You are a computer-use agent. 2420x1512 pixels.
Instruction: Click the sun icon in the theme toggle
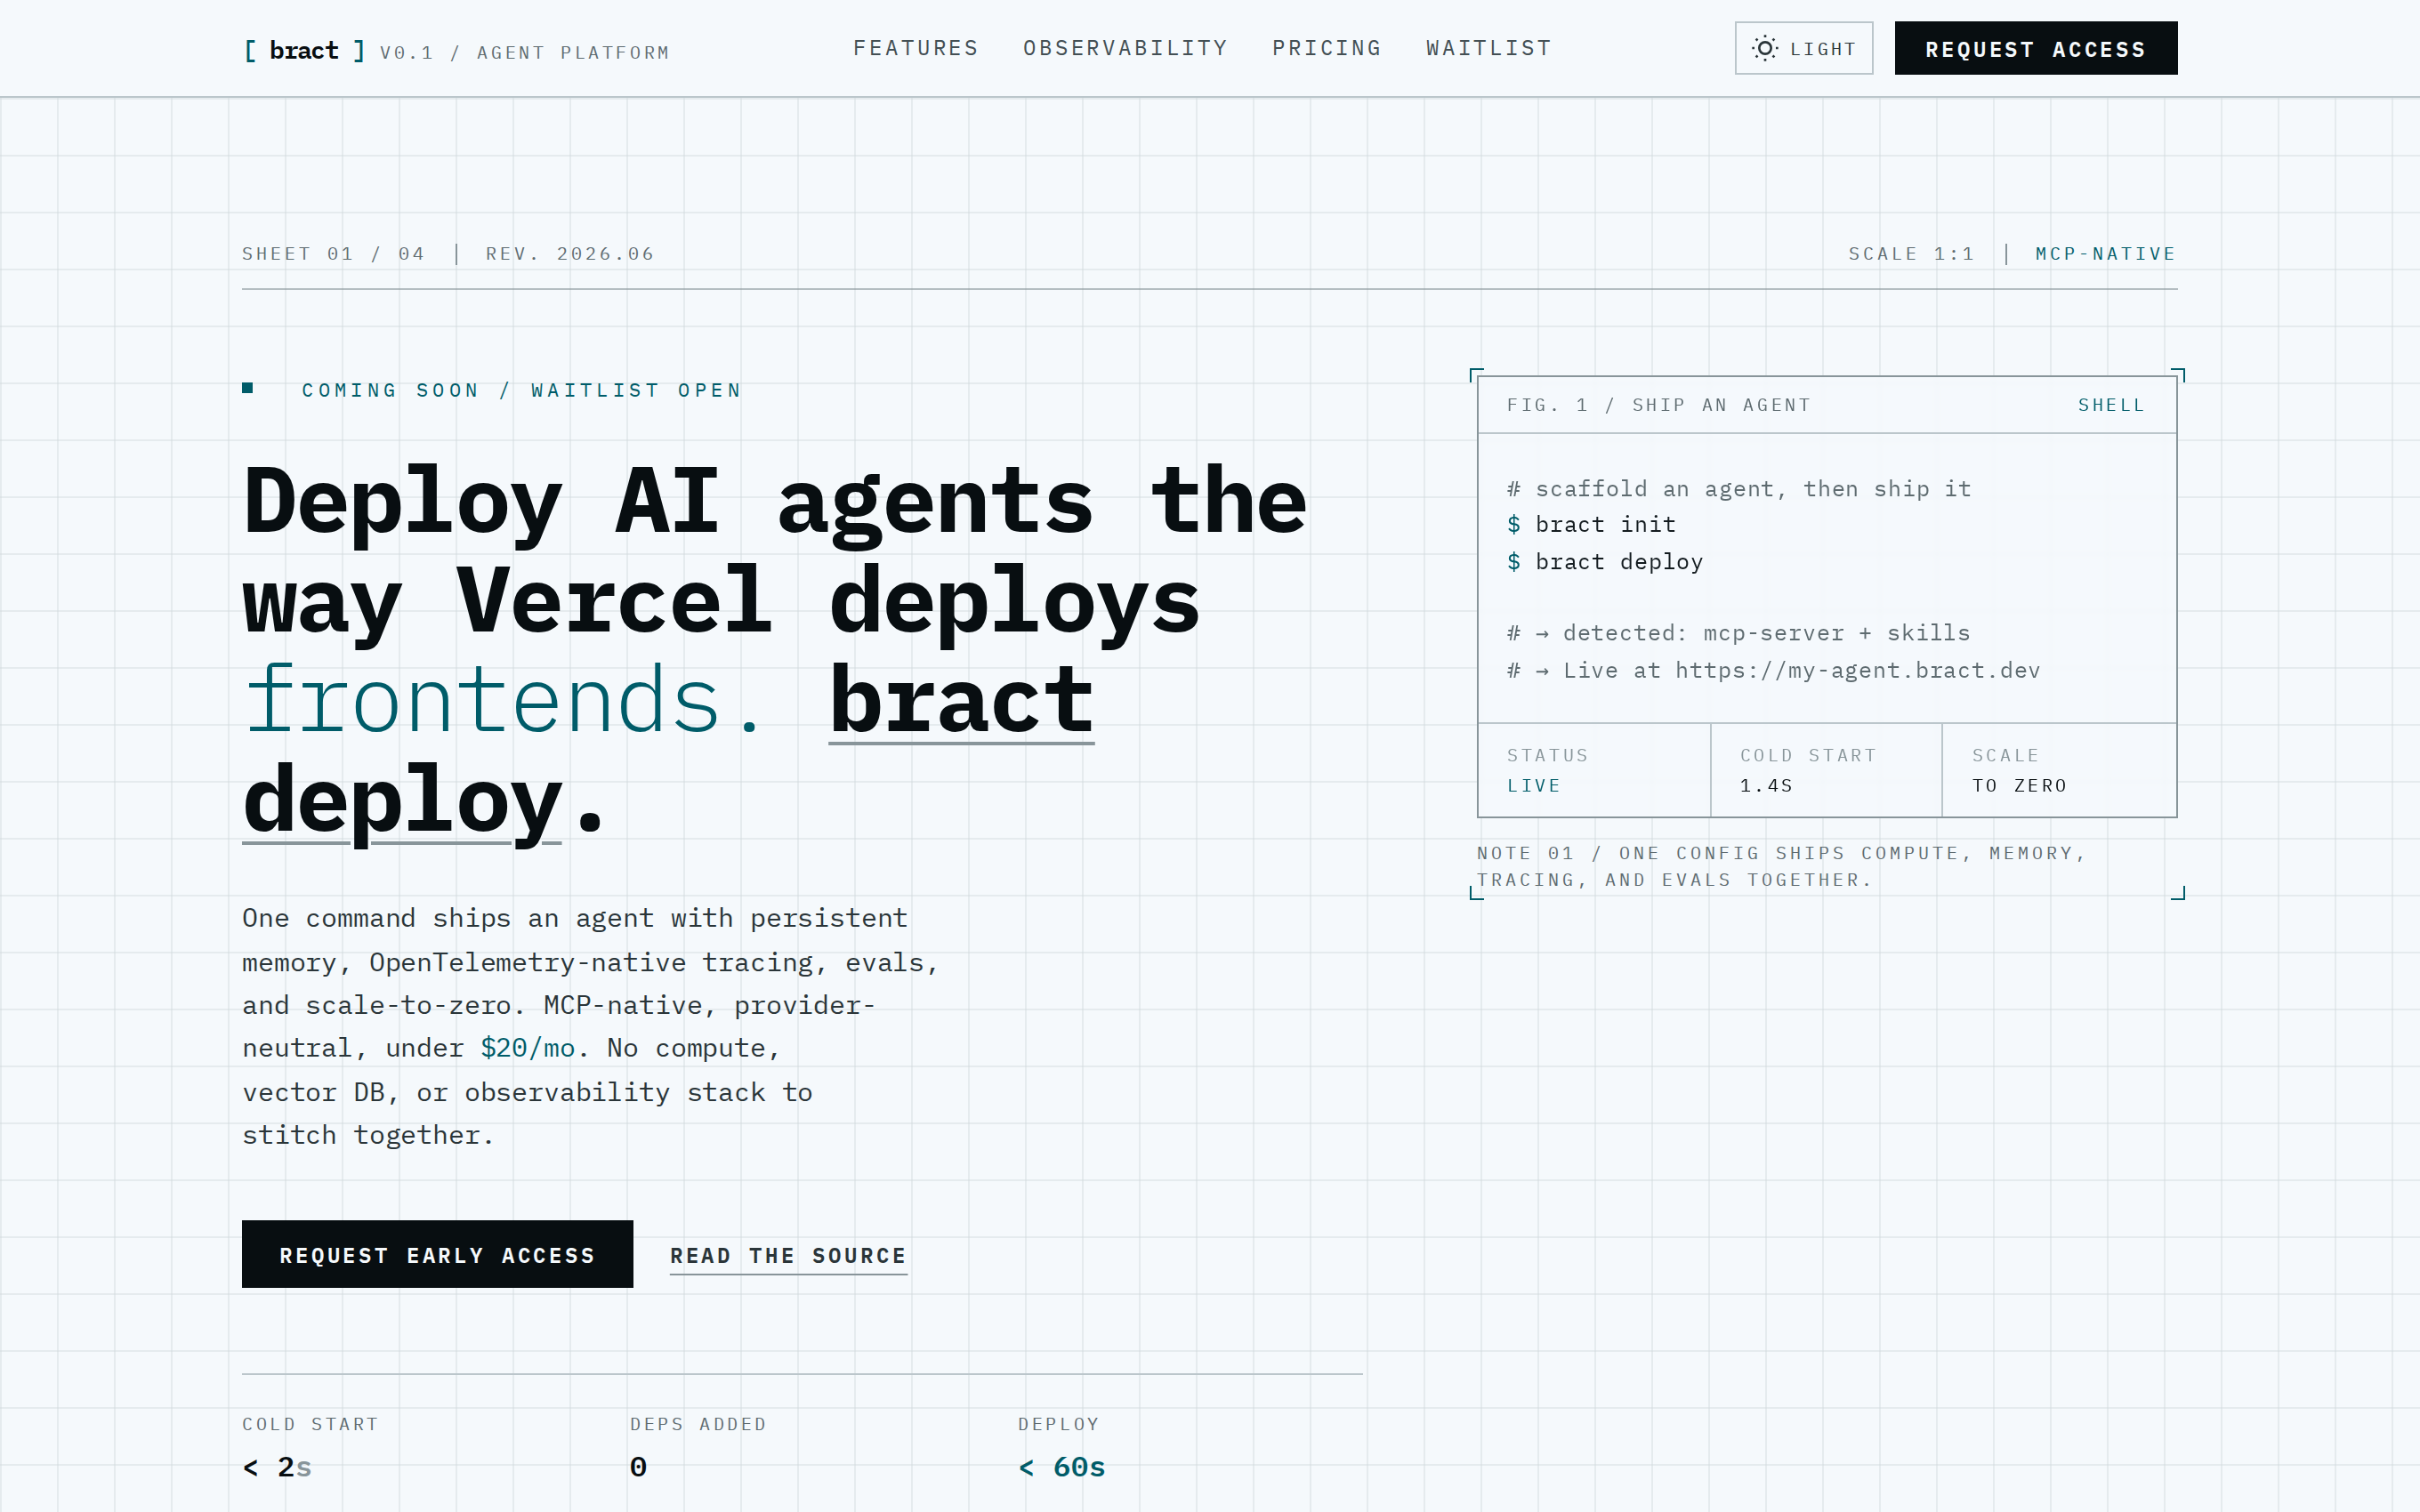coord(1765,48)
